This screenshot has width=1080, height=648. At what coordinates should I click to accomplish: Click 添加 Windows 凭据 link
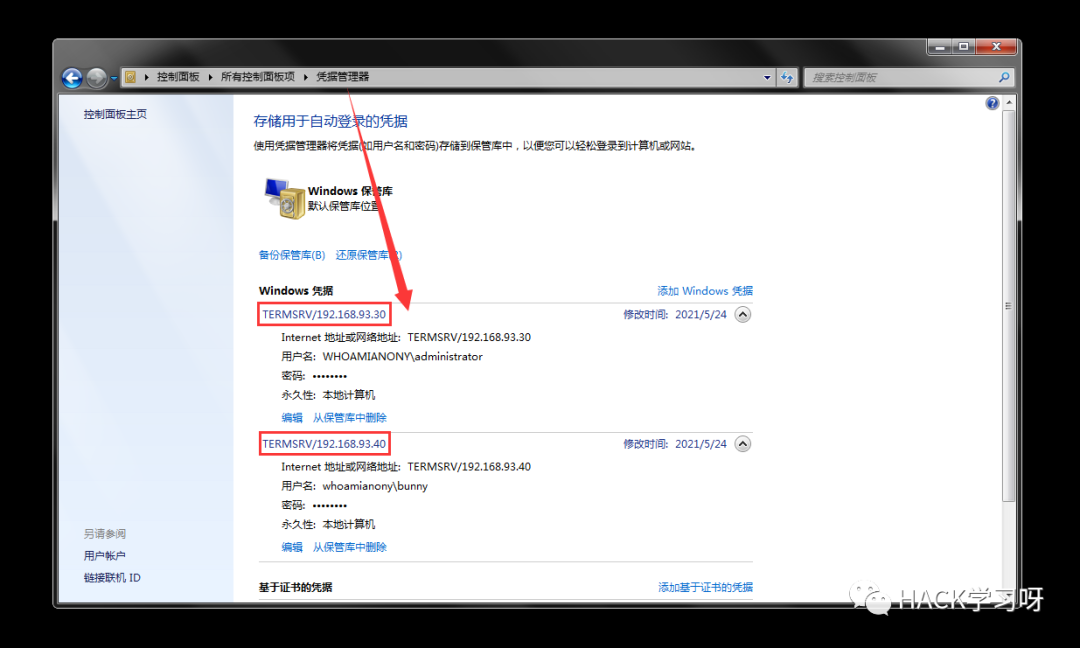click(x=705, y=291)
